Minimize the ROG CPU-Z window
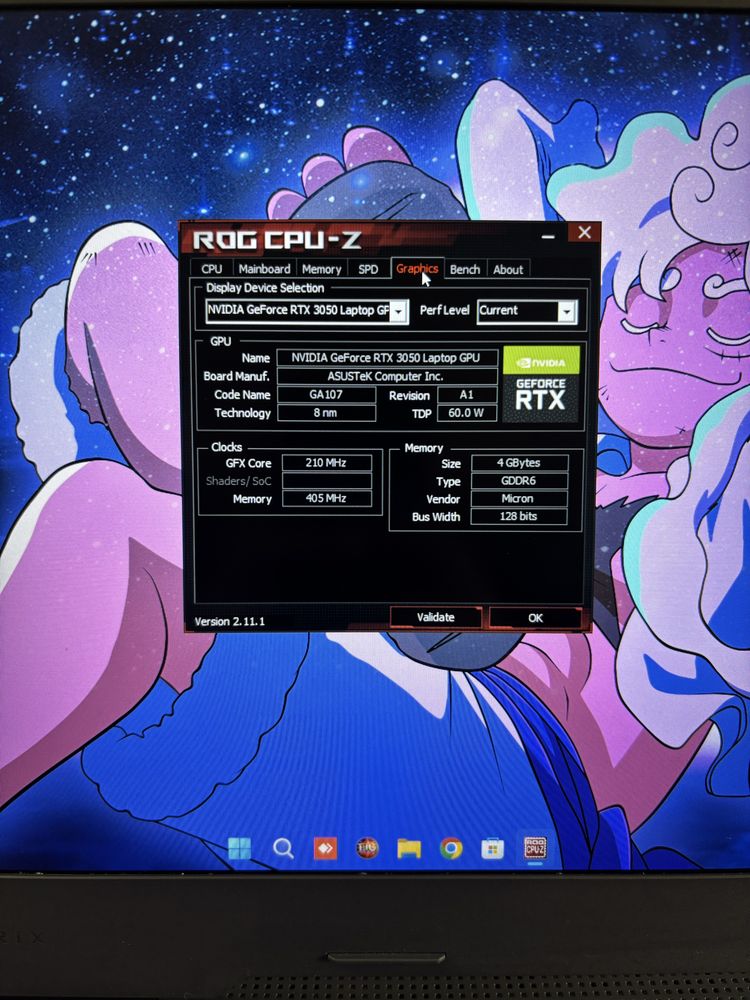Viewport: 750px width, 1000px height. (547, 235)
